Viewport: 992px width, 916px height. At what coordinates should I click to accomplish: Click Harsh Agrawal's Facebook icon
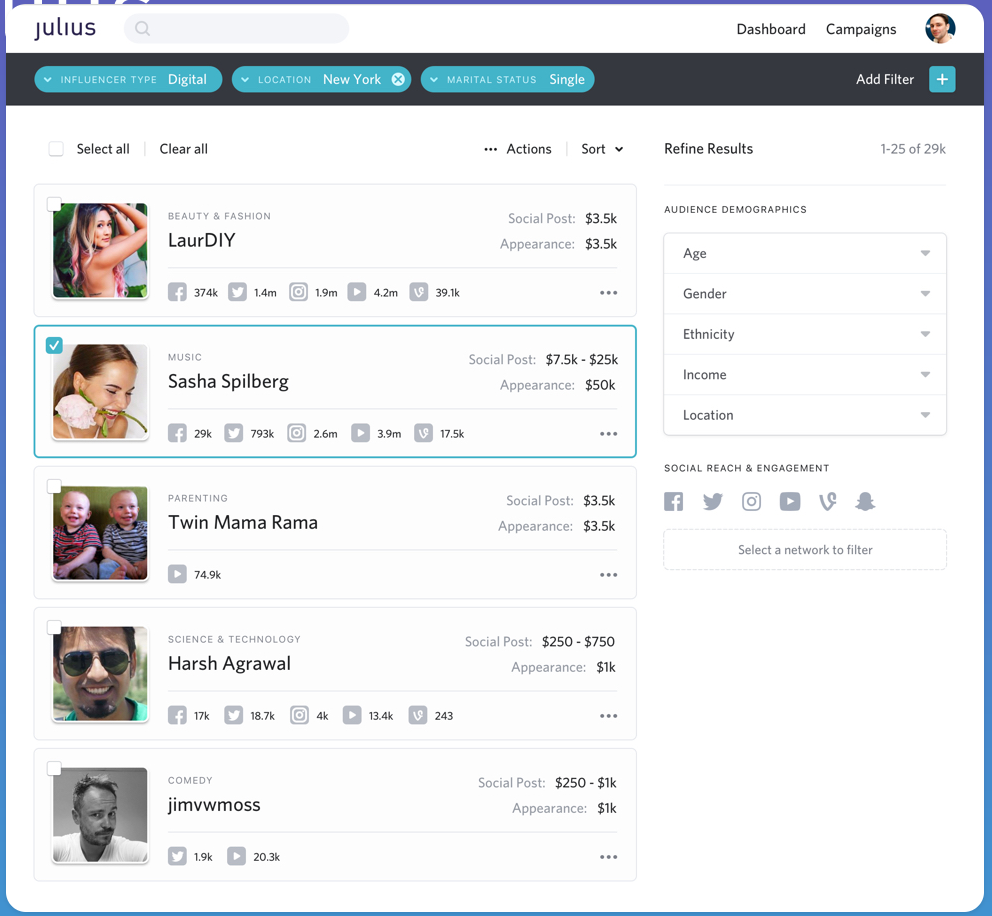tap(177, 715)
